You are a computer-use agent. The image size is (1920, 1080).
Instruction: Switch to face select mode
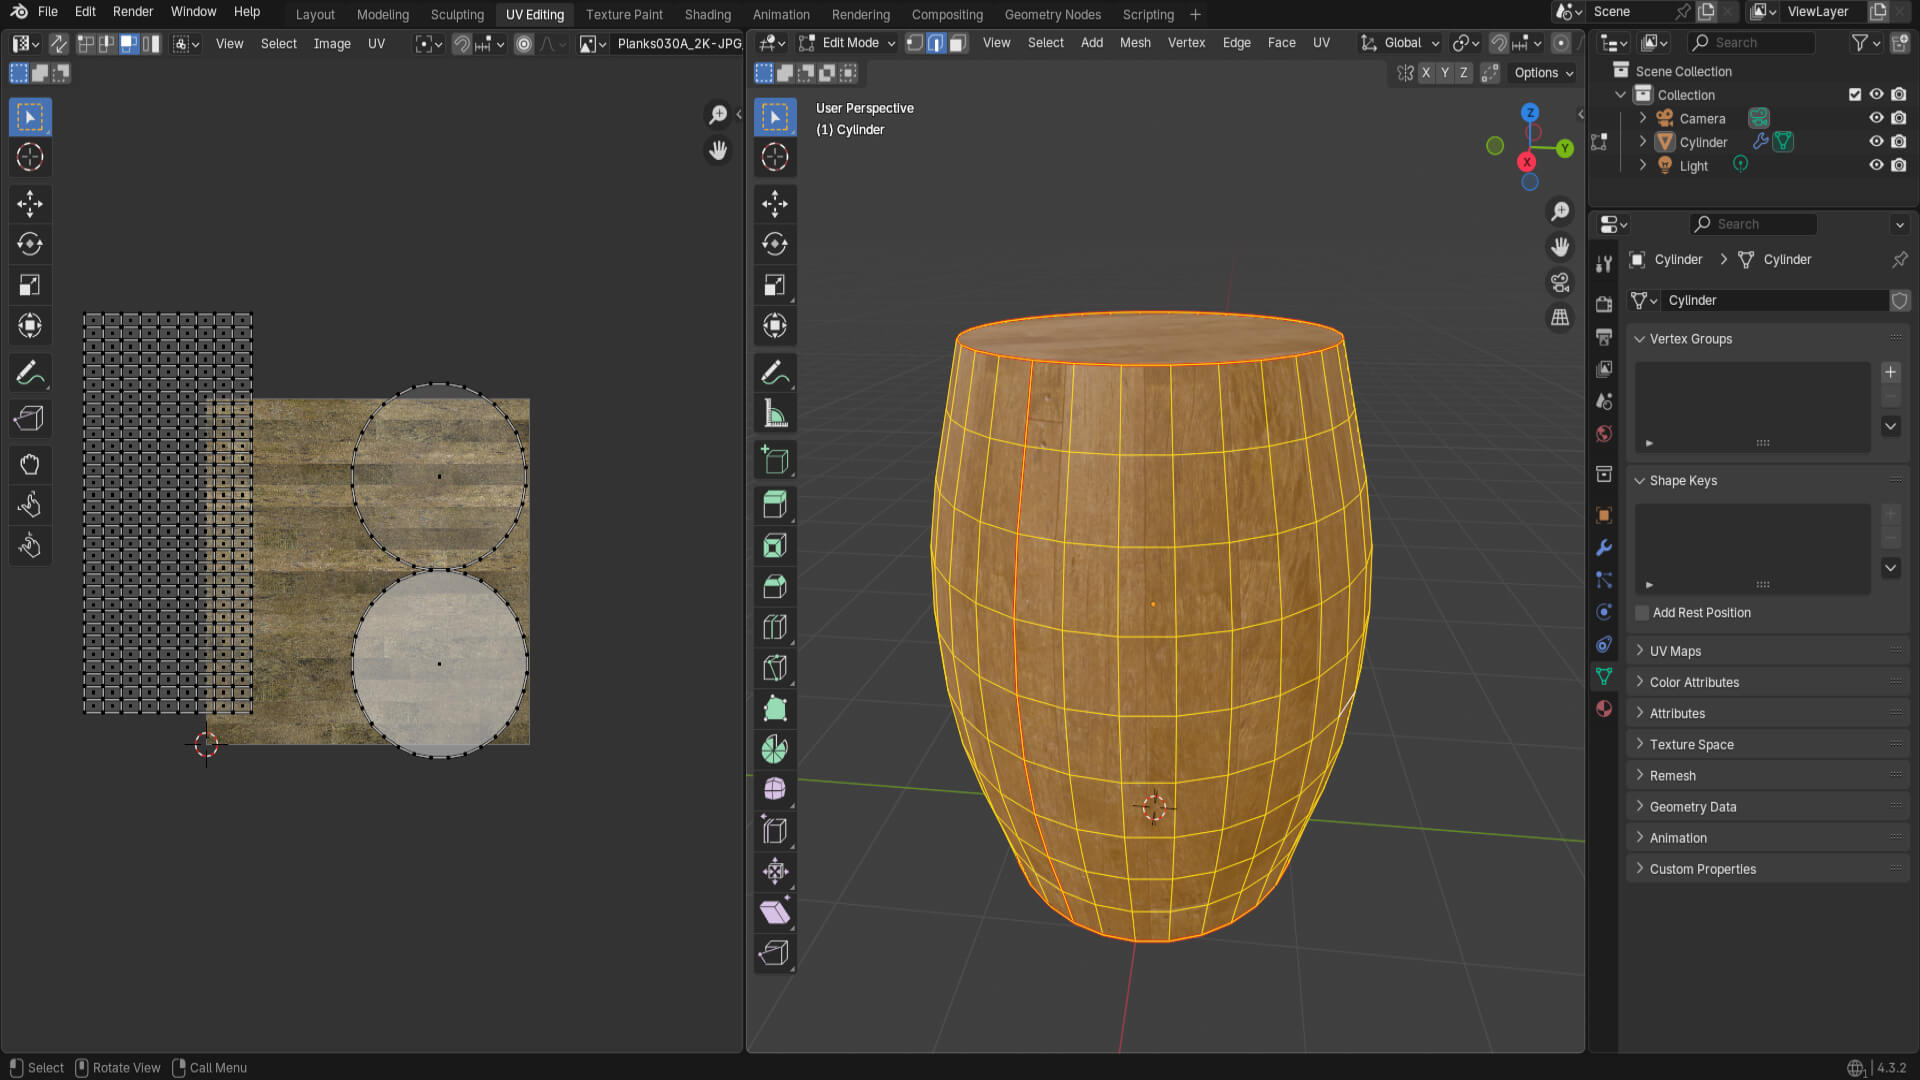[x=957, y=43]
